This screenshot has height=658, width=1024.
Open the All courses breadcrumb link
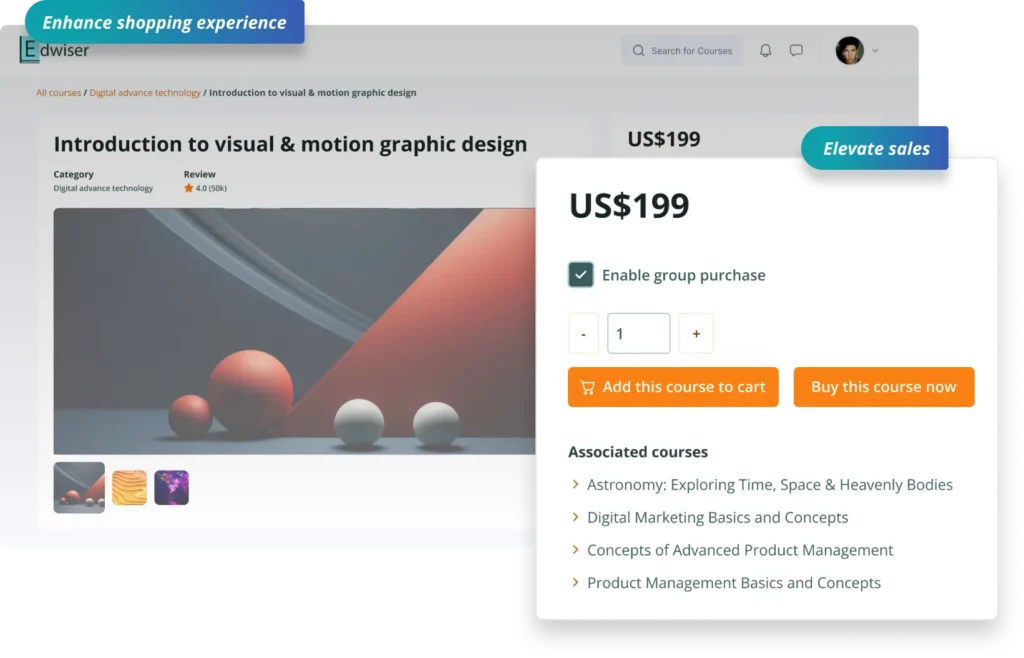pos(57,92)
